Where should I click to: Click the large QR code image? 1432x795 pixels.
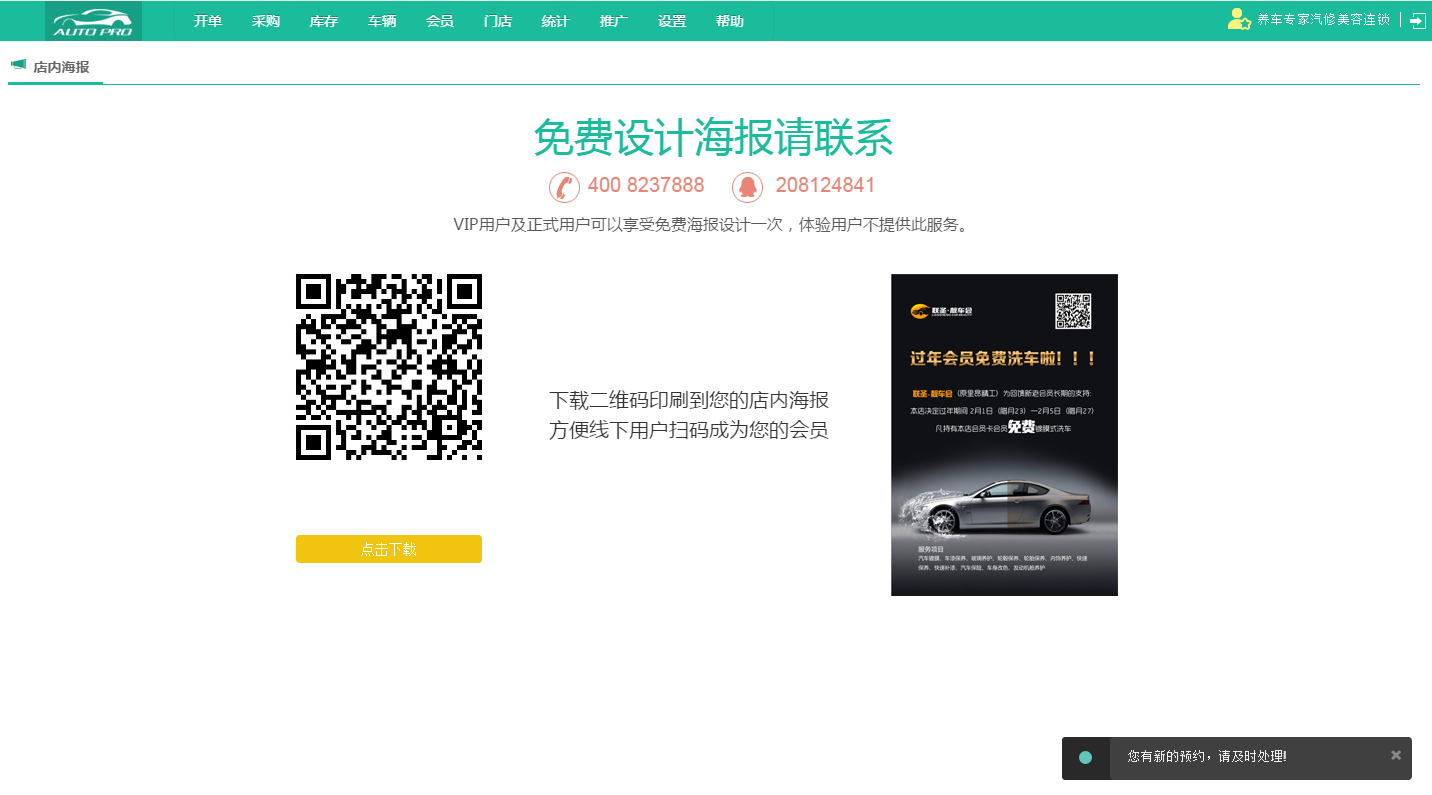pyautogui.click(x=389, y=367)
